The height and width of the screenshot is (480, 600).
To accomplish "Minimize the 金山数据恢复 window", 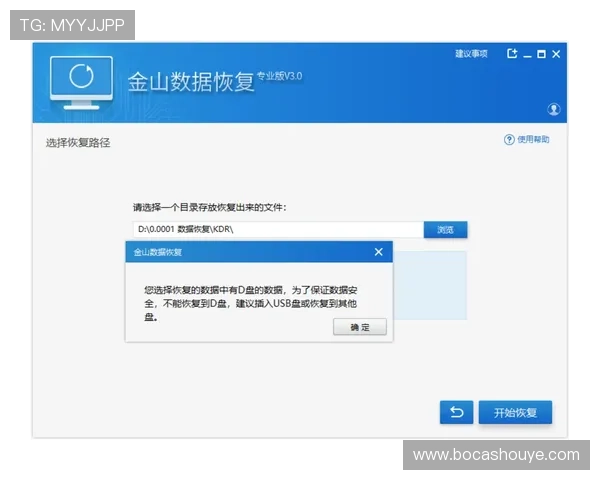I will [x=527, y=56].
